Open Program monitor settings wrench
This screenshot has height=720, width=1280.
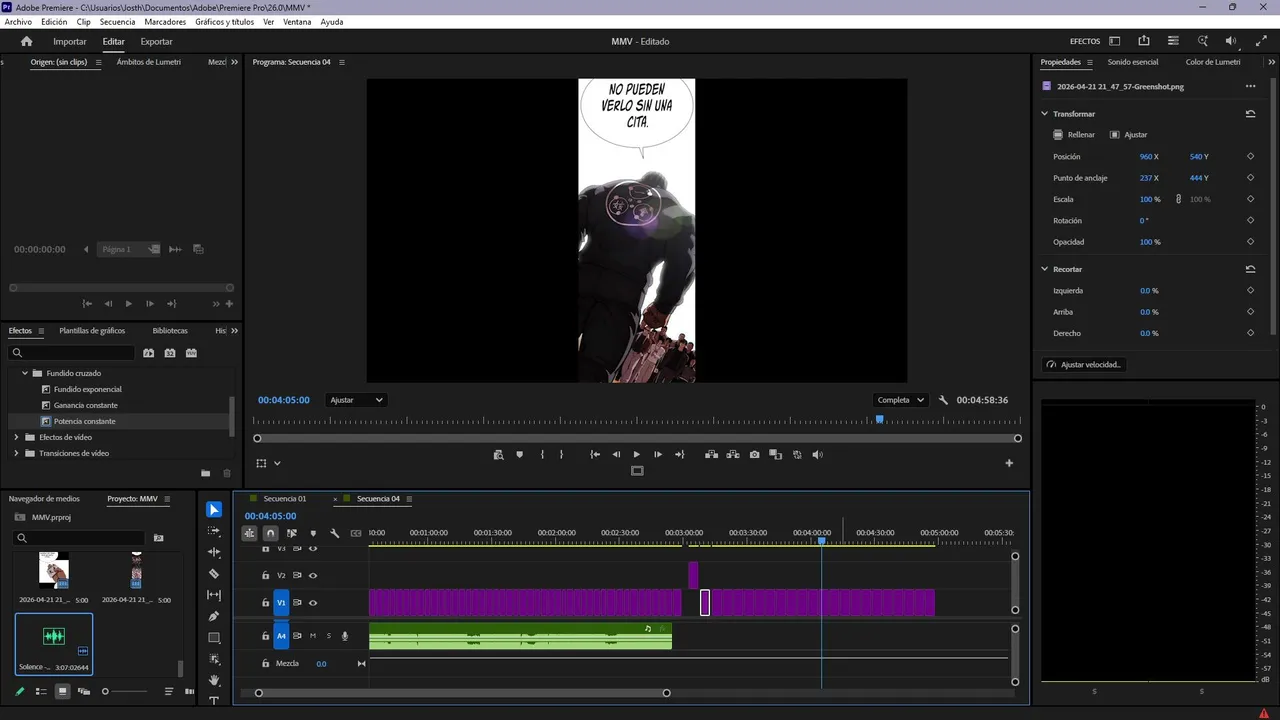click(x=943, y=400)
